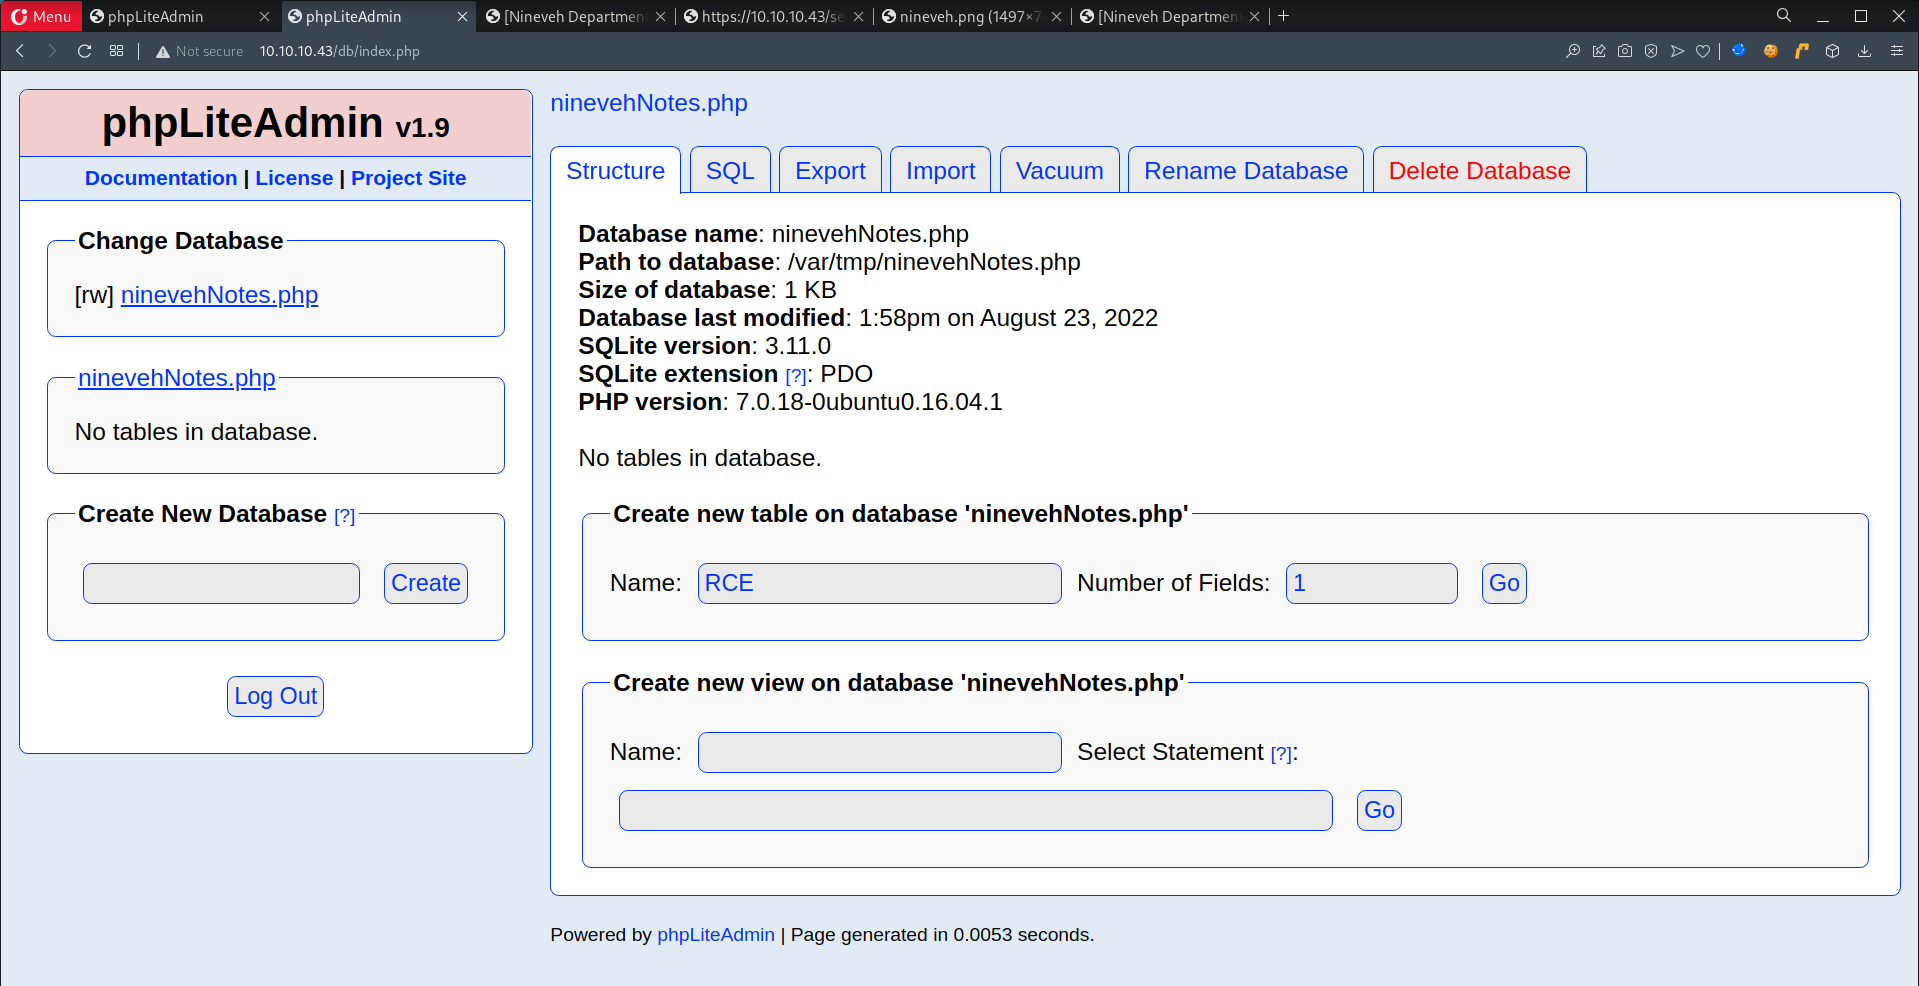Click the SQLite extension help [?] link
The width and height of the screenshot is (1919, 986).
tap(796, 376)
